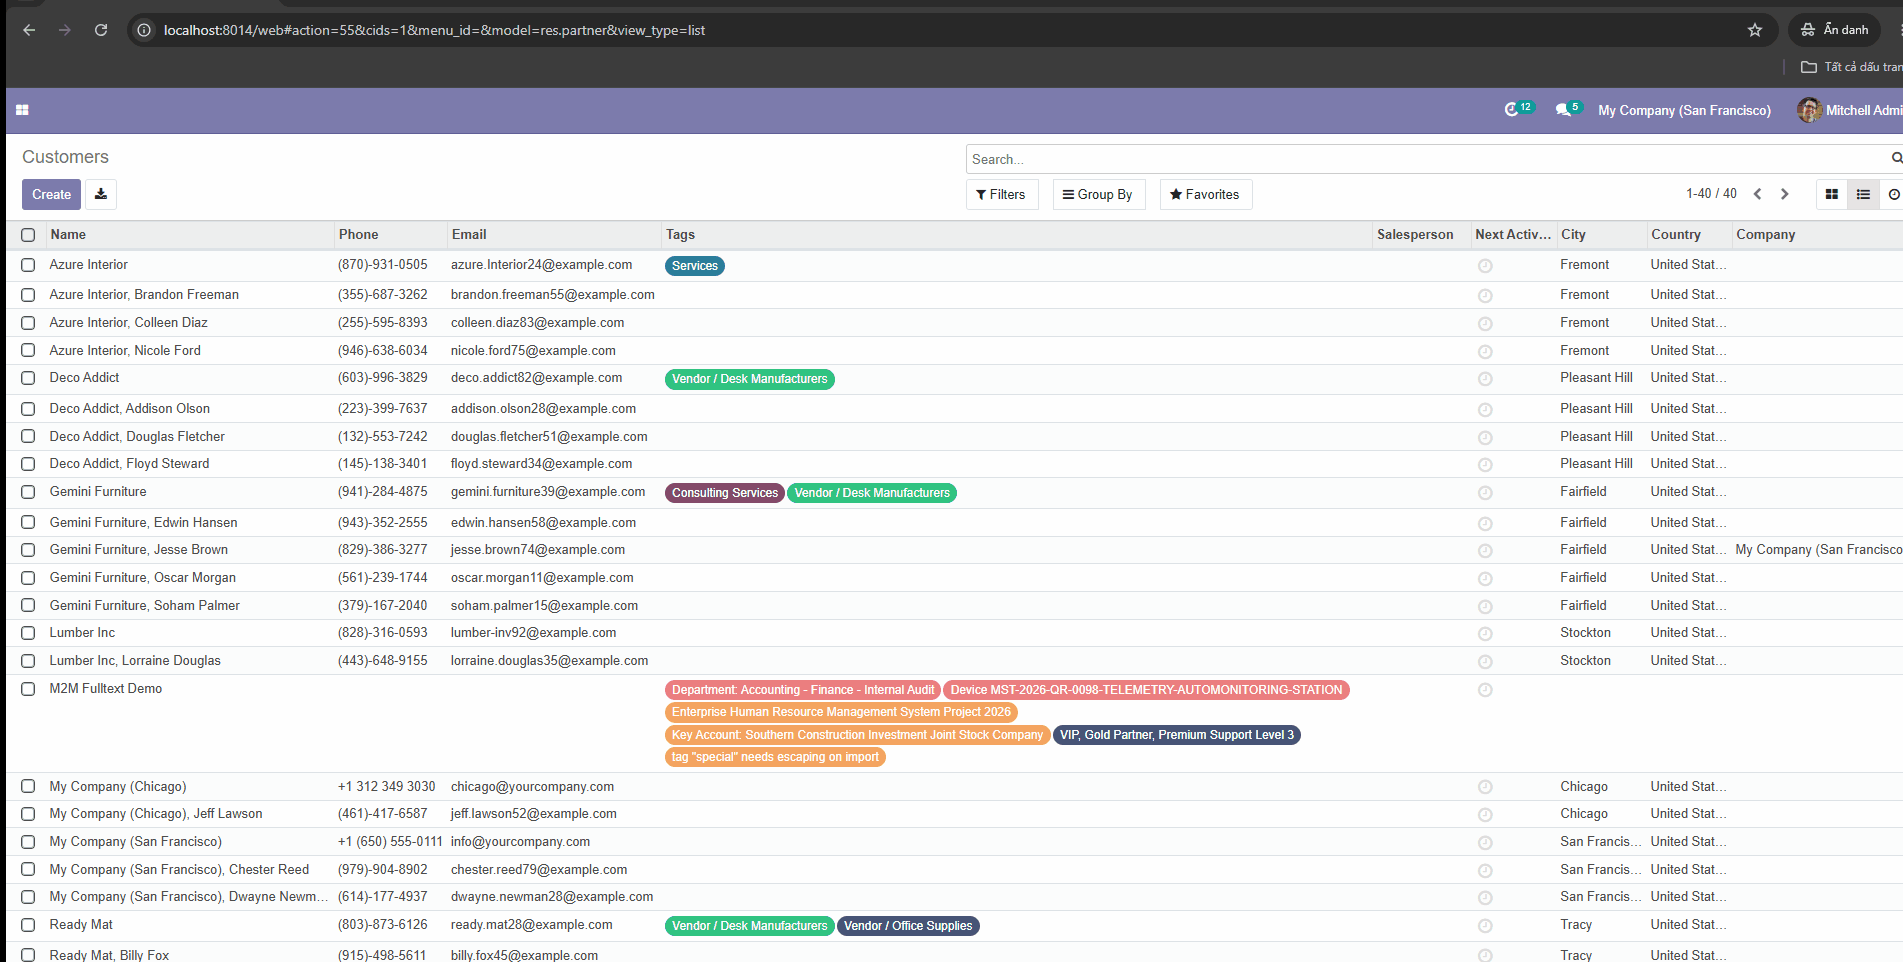Click Mitchell Admin user avatar
Image resolution: width=1903 pixels, height=962 pixels.
coord(1808,110)
